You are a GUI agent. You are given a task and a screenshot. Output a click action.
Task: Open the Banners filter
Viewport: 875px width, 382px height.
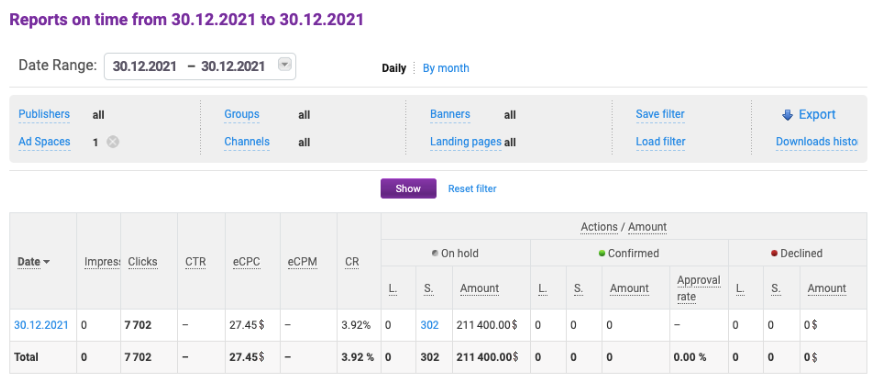pos(450,114)
